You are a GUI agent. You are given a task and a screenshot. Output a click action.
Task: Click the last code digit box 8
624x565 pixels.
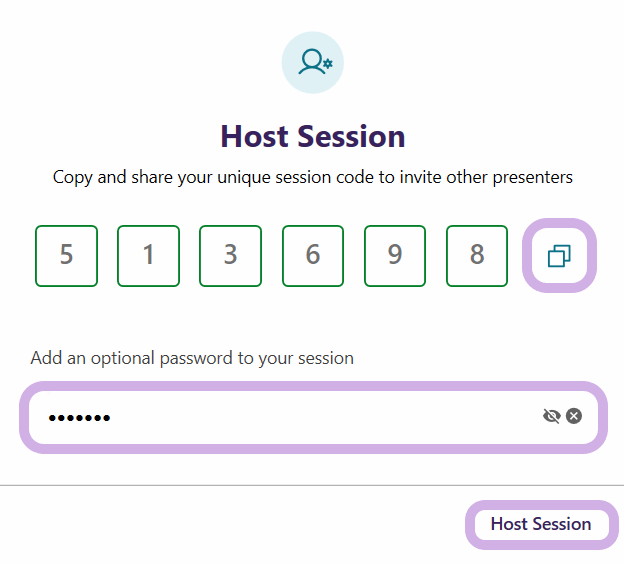[x=477, y=256]
